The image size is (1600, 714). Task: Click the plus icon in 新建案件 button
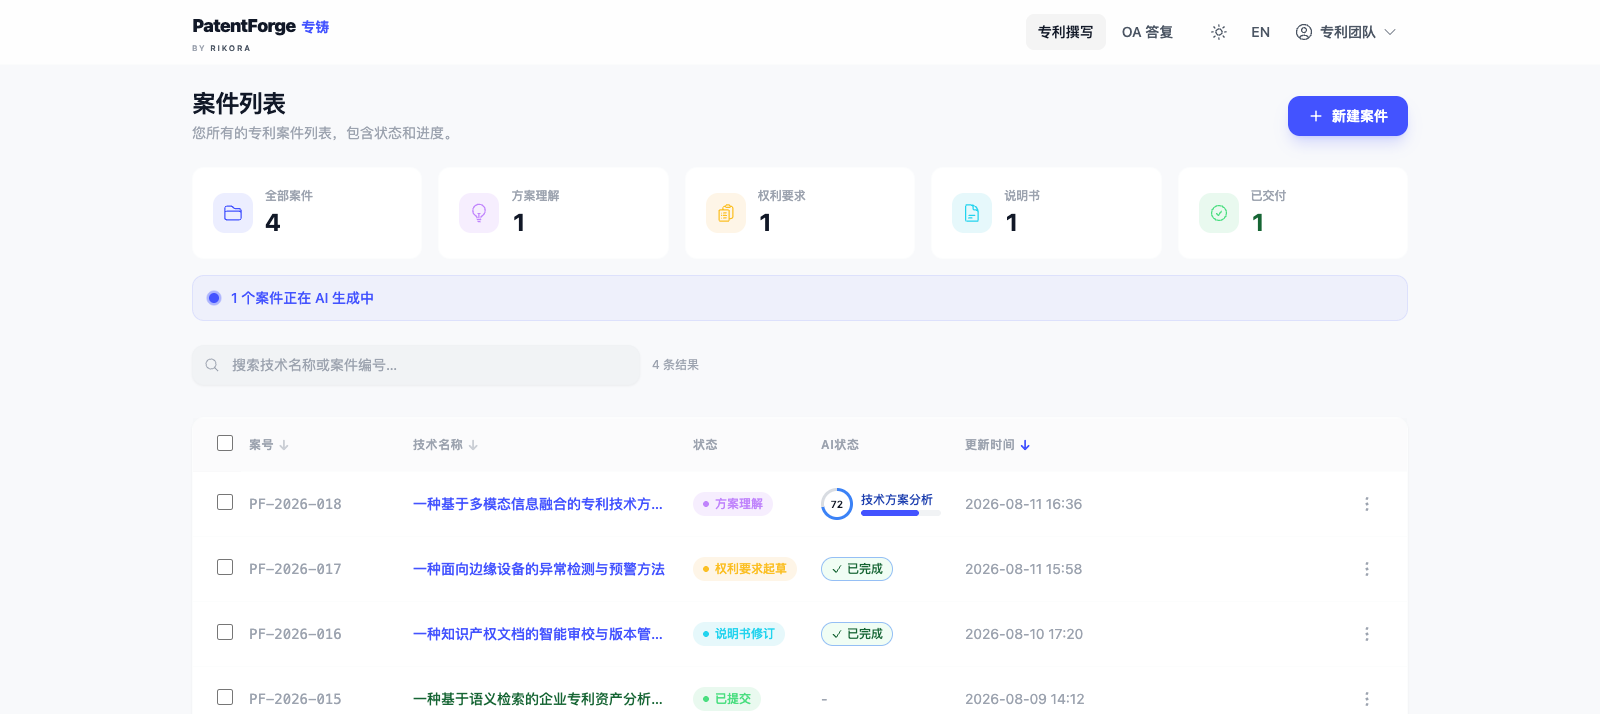[1316, 116]
